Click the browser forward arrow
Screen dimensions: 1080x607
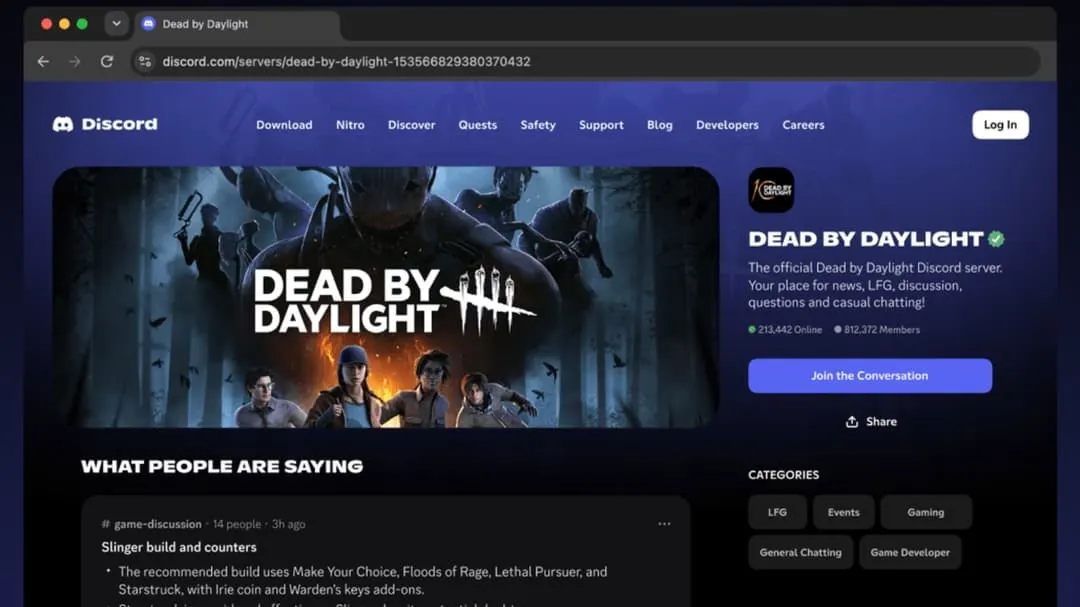tap(74, 61)
